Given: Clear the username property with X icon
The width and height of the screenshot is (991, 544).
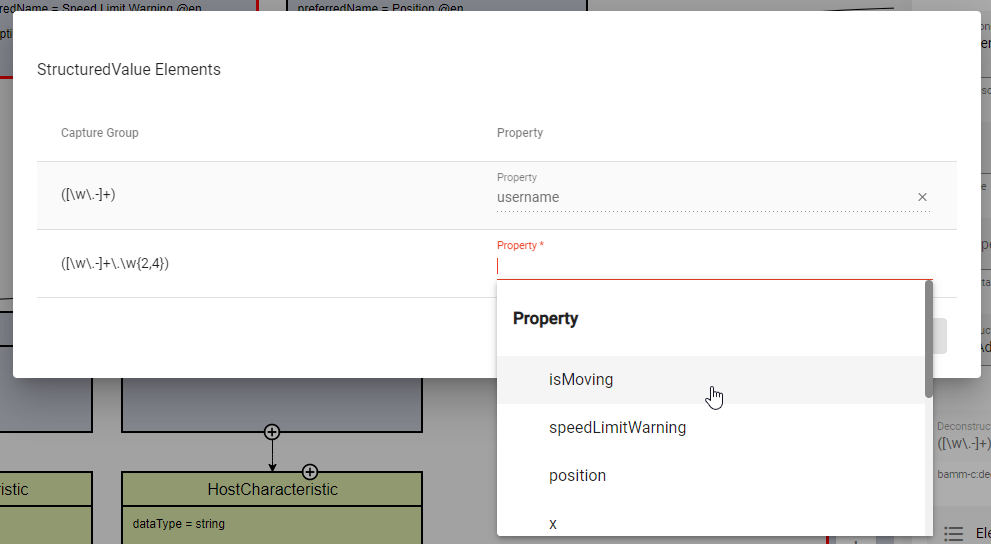Looking at the screenshot, I should tap(922, 197).
